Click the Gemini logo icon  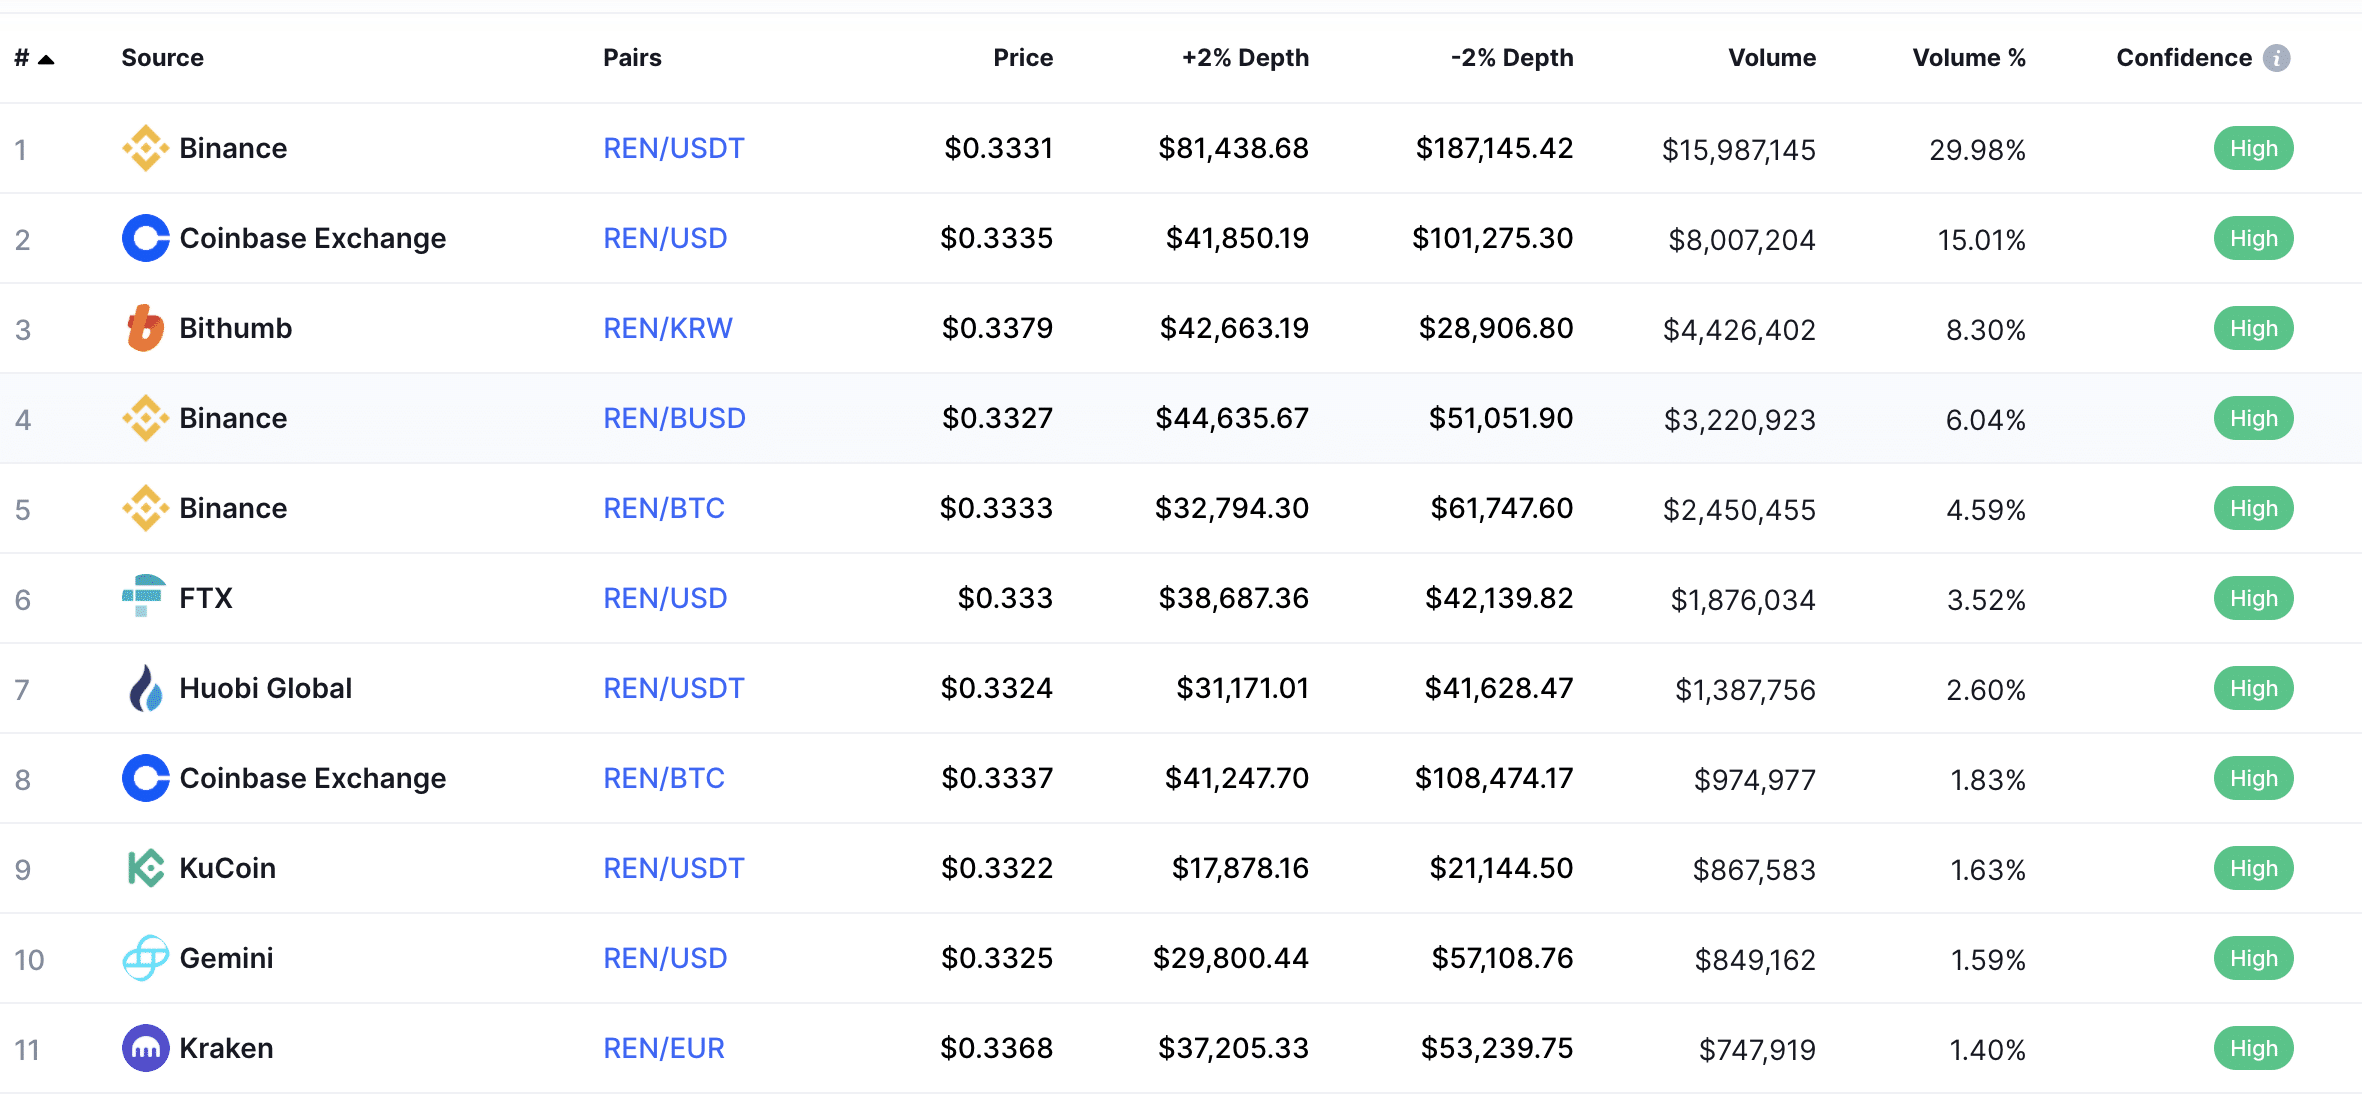(145, 958)
